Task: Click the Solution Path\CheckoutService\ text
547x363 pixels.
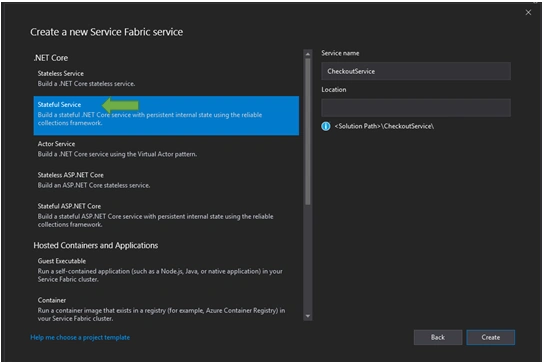Action: tap(384, 126)
